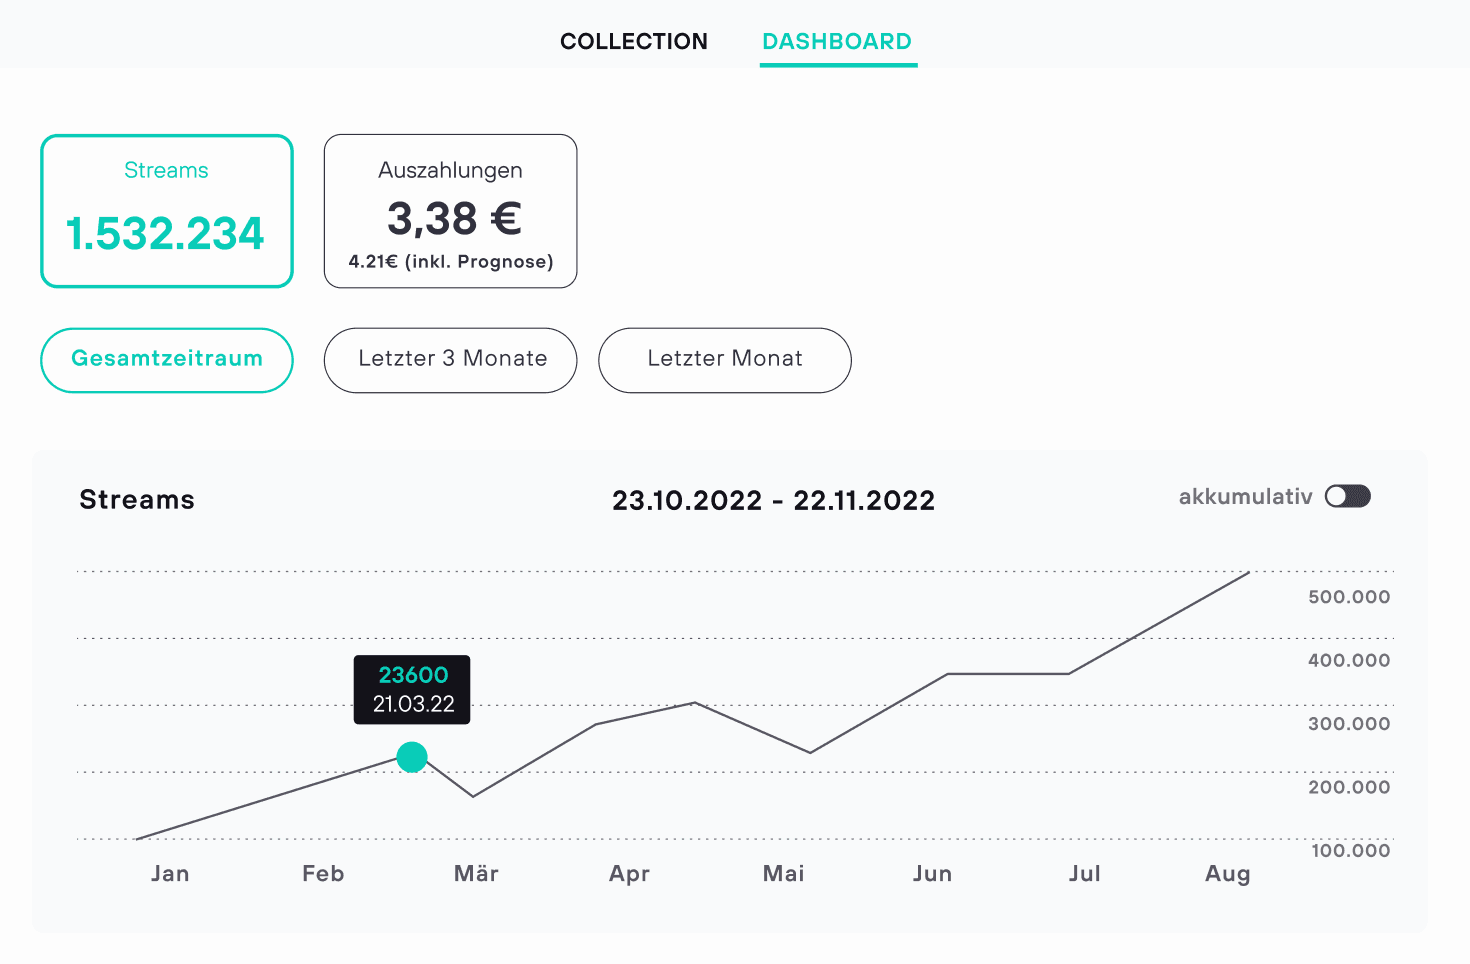Click the akkumulativ label text
The height and width of the screenshot is (964, 1470).
click(x=1245, y=497)
